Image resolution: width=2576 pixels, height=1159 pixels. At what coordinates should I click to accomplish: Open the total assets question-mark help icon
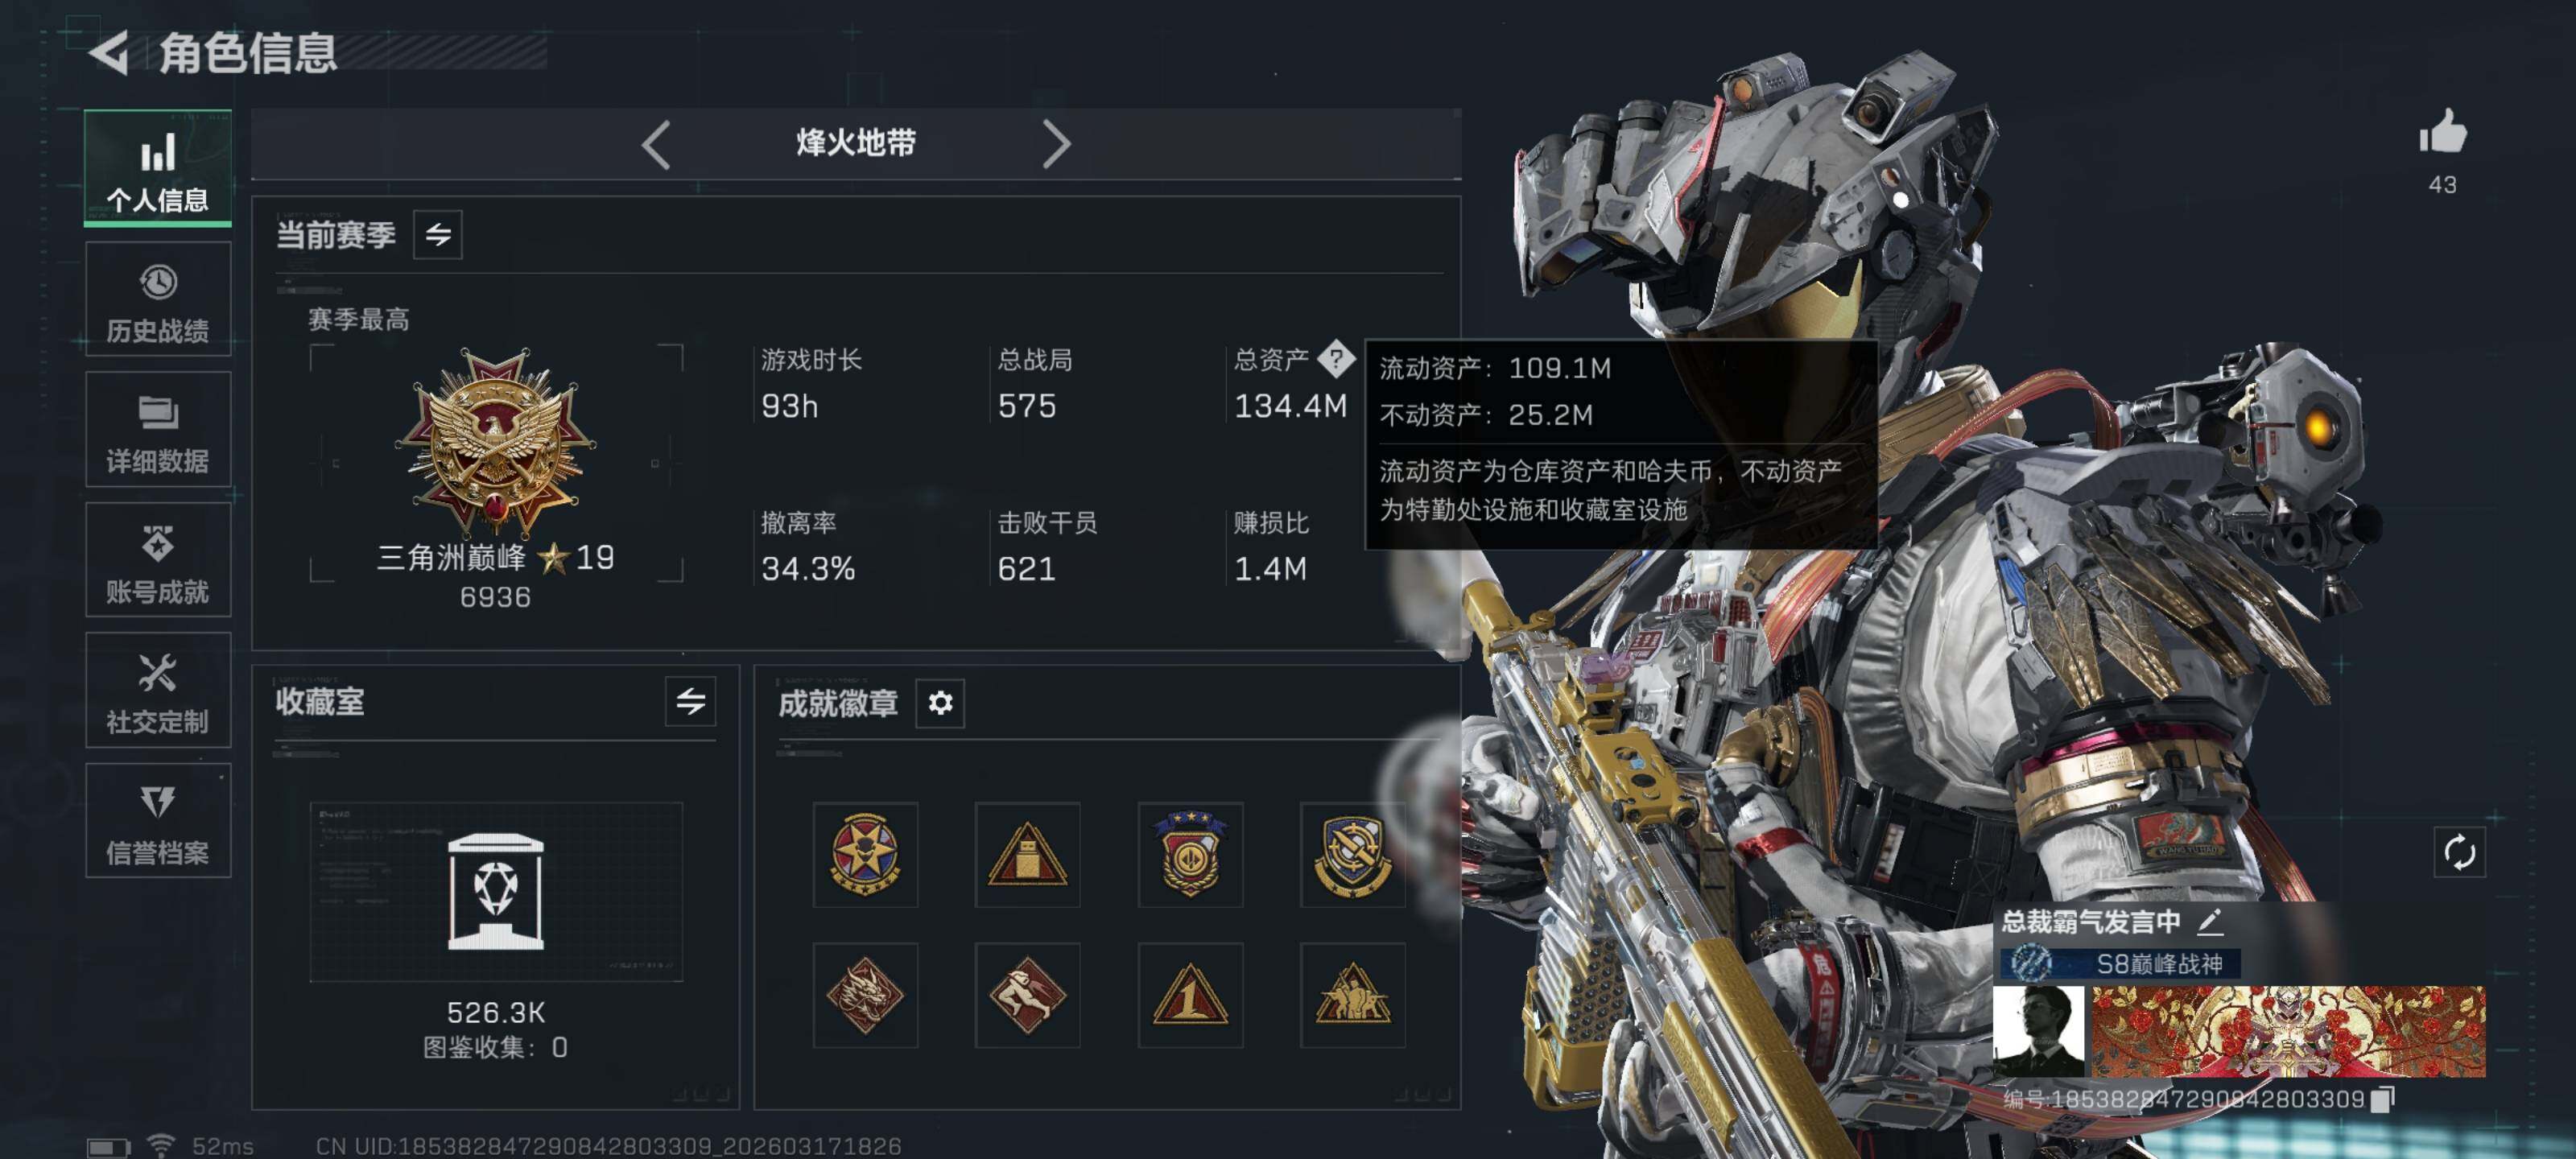point(1336,359)
